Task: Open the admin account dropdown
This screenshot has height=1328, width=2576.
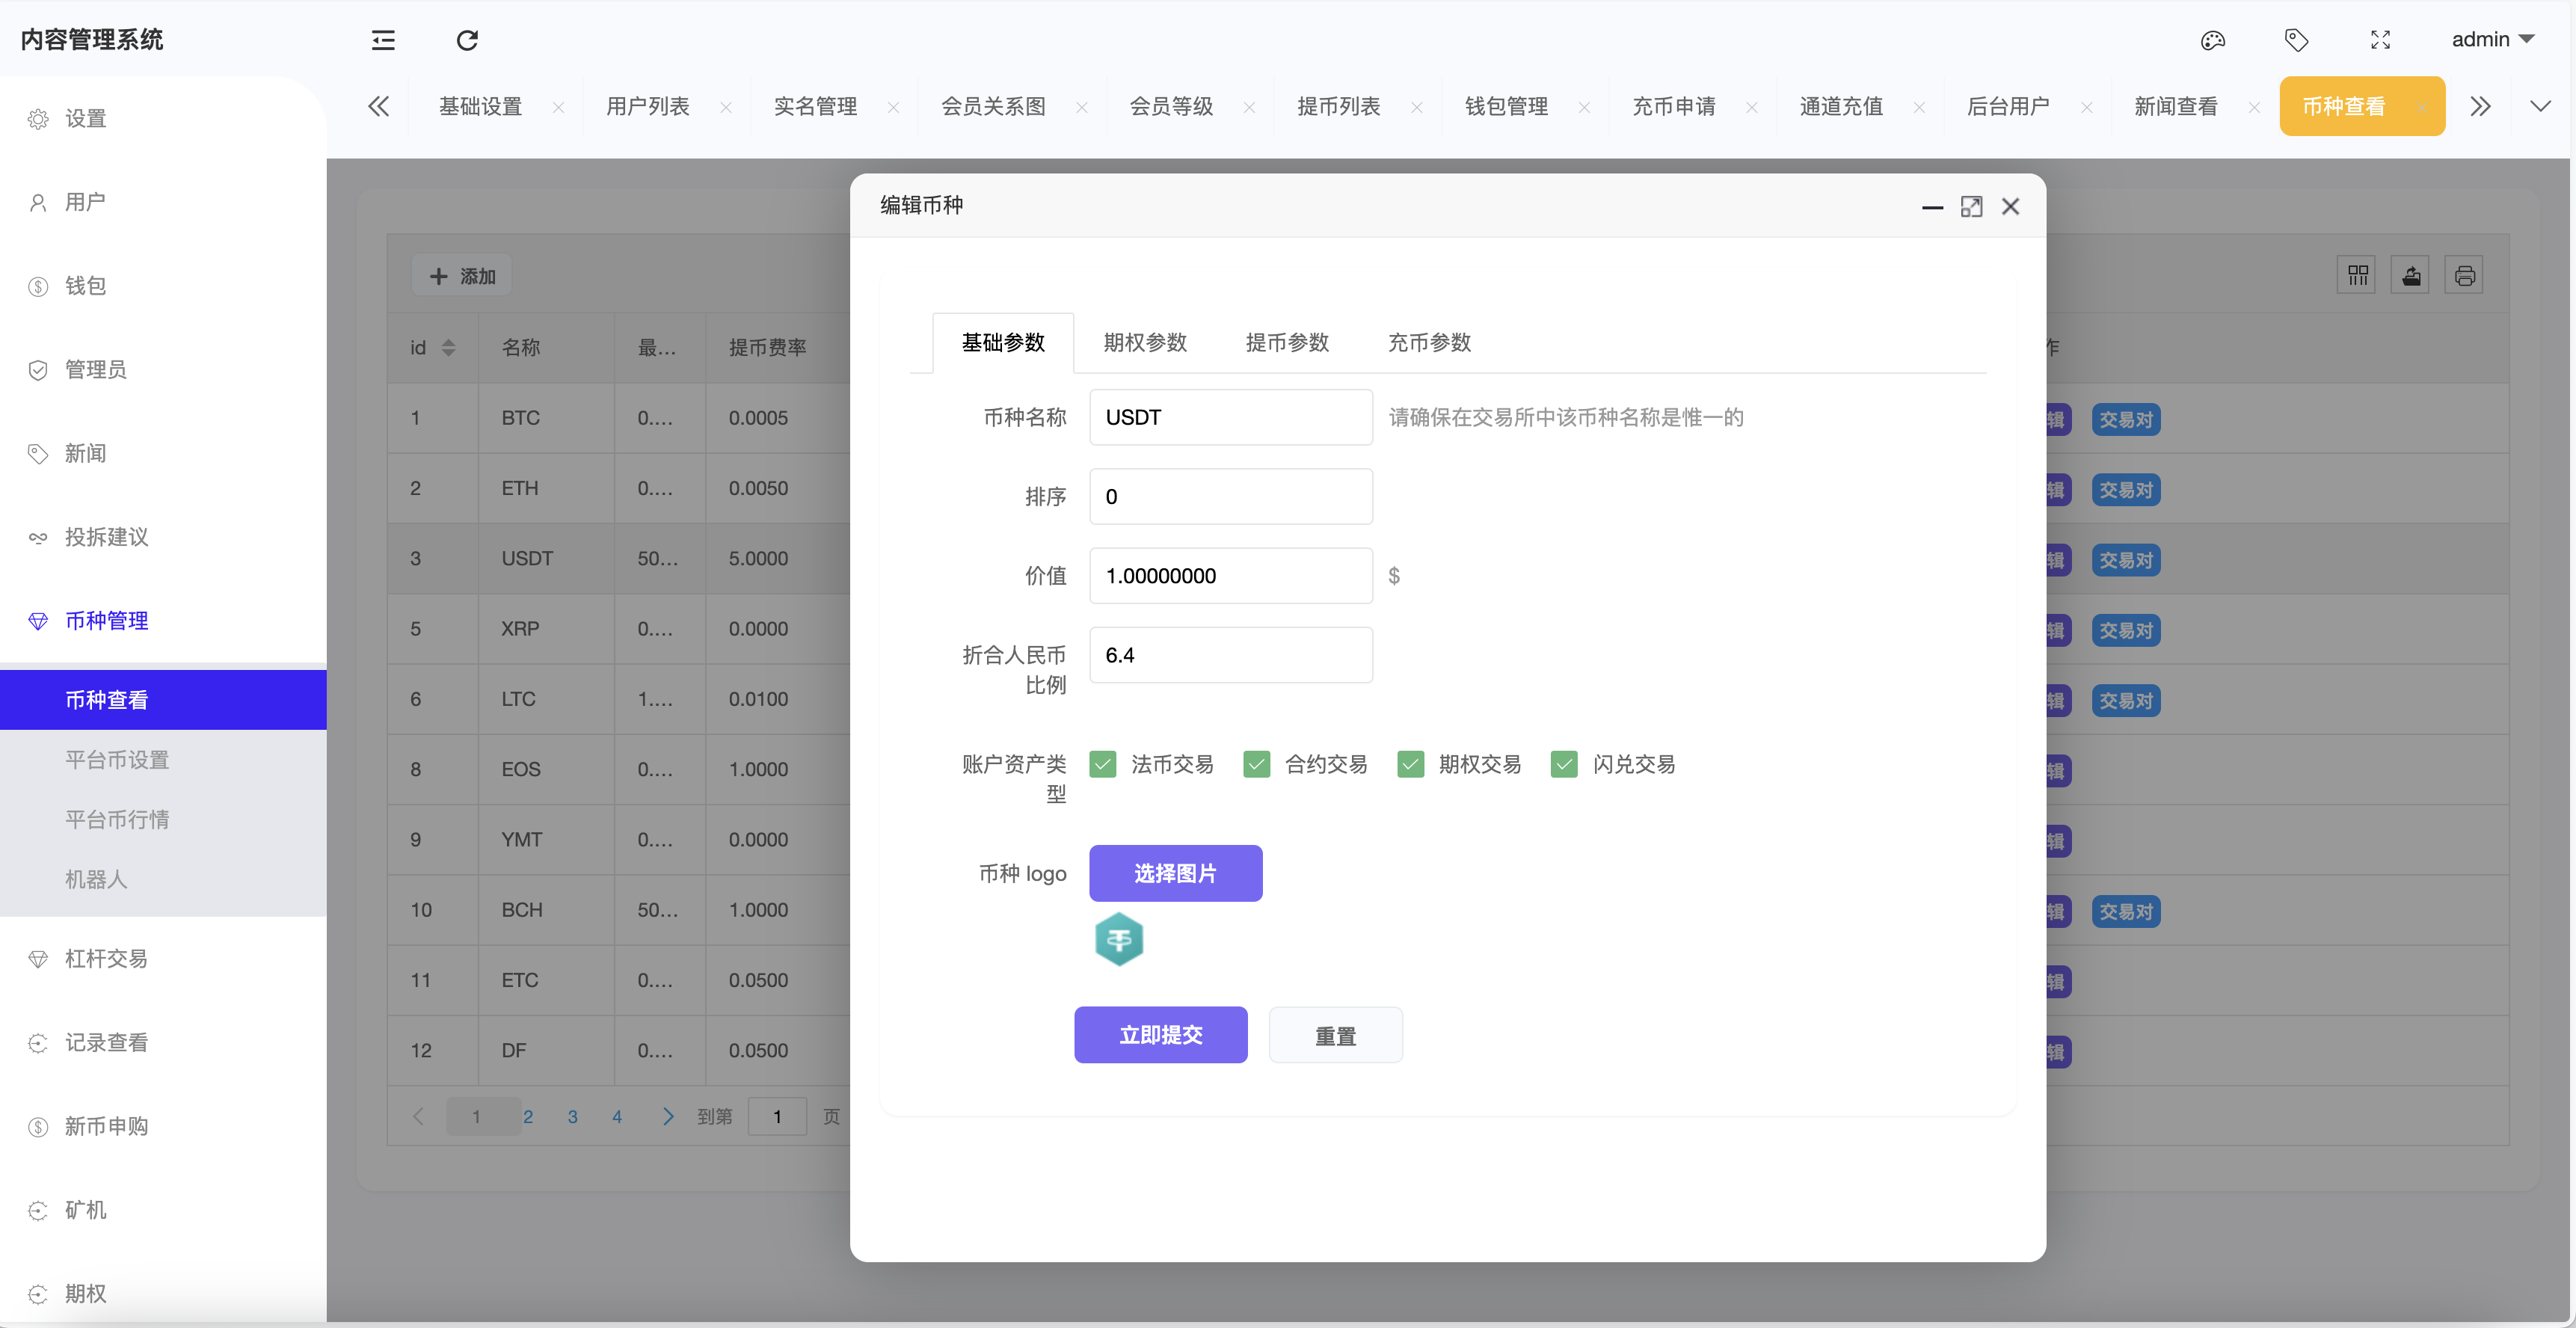Action: point(2493,39)
